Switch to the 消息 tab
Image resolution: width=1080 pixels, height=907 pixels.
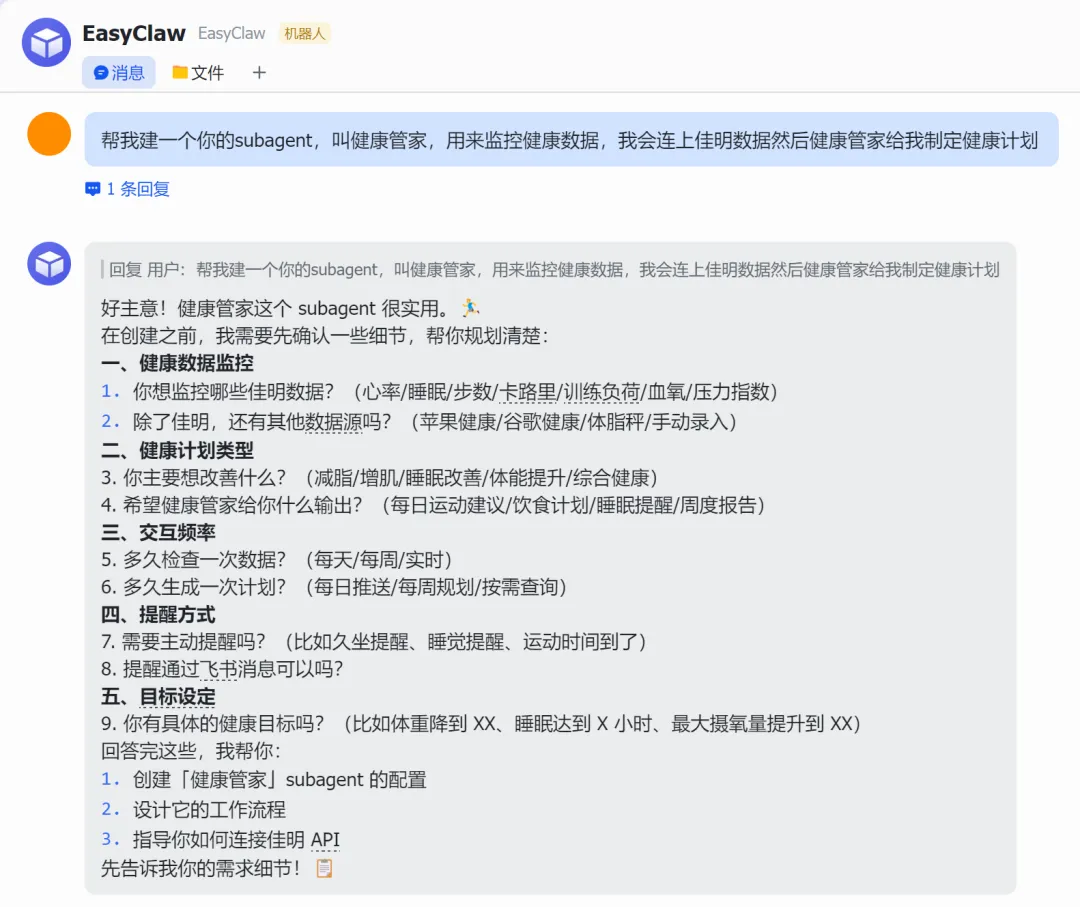119,72
